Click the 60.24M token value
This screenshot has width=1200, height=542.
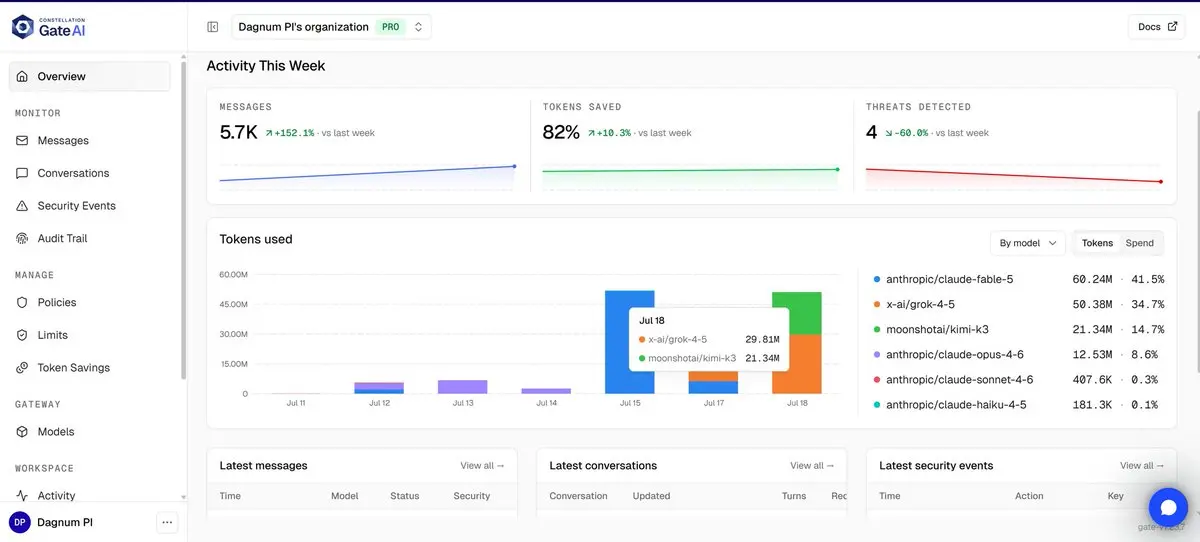[x=1092, y=280]
